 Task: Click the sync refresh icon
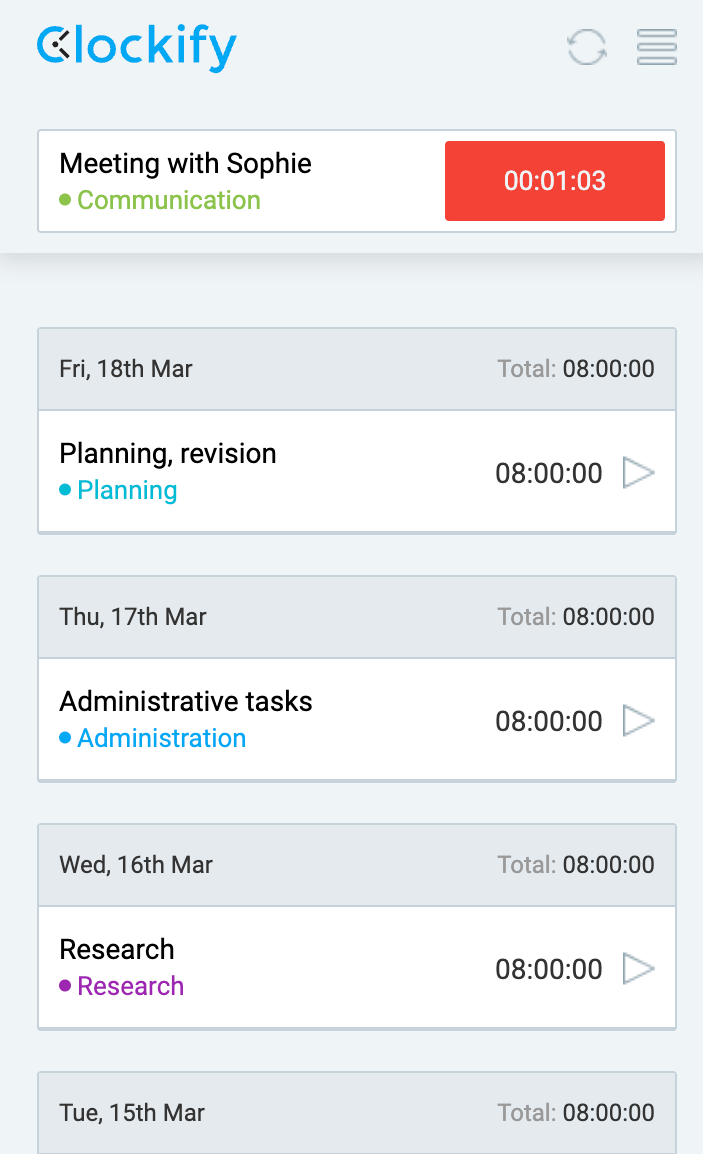[587, 47]
